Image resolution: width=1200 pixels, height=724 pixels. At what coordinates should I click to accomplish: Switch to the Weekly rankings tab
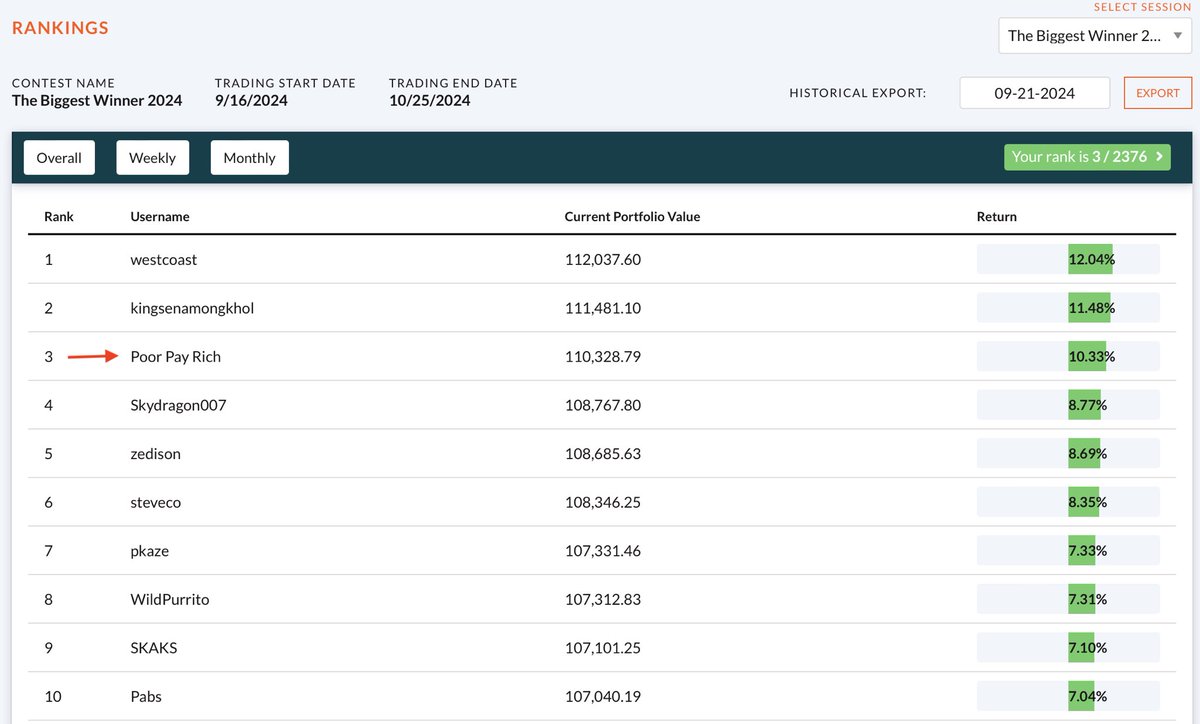(152, 158)
